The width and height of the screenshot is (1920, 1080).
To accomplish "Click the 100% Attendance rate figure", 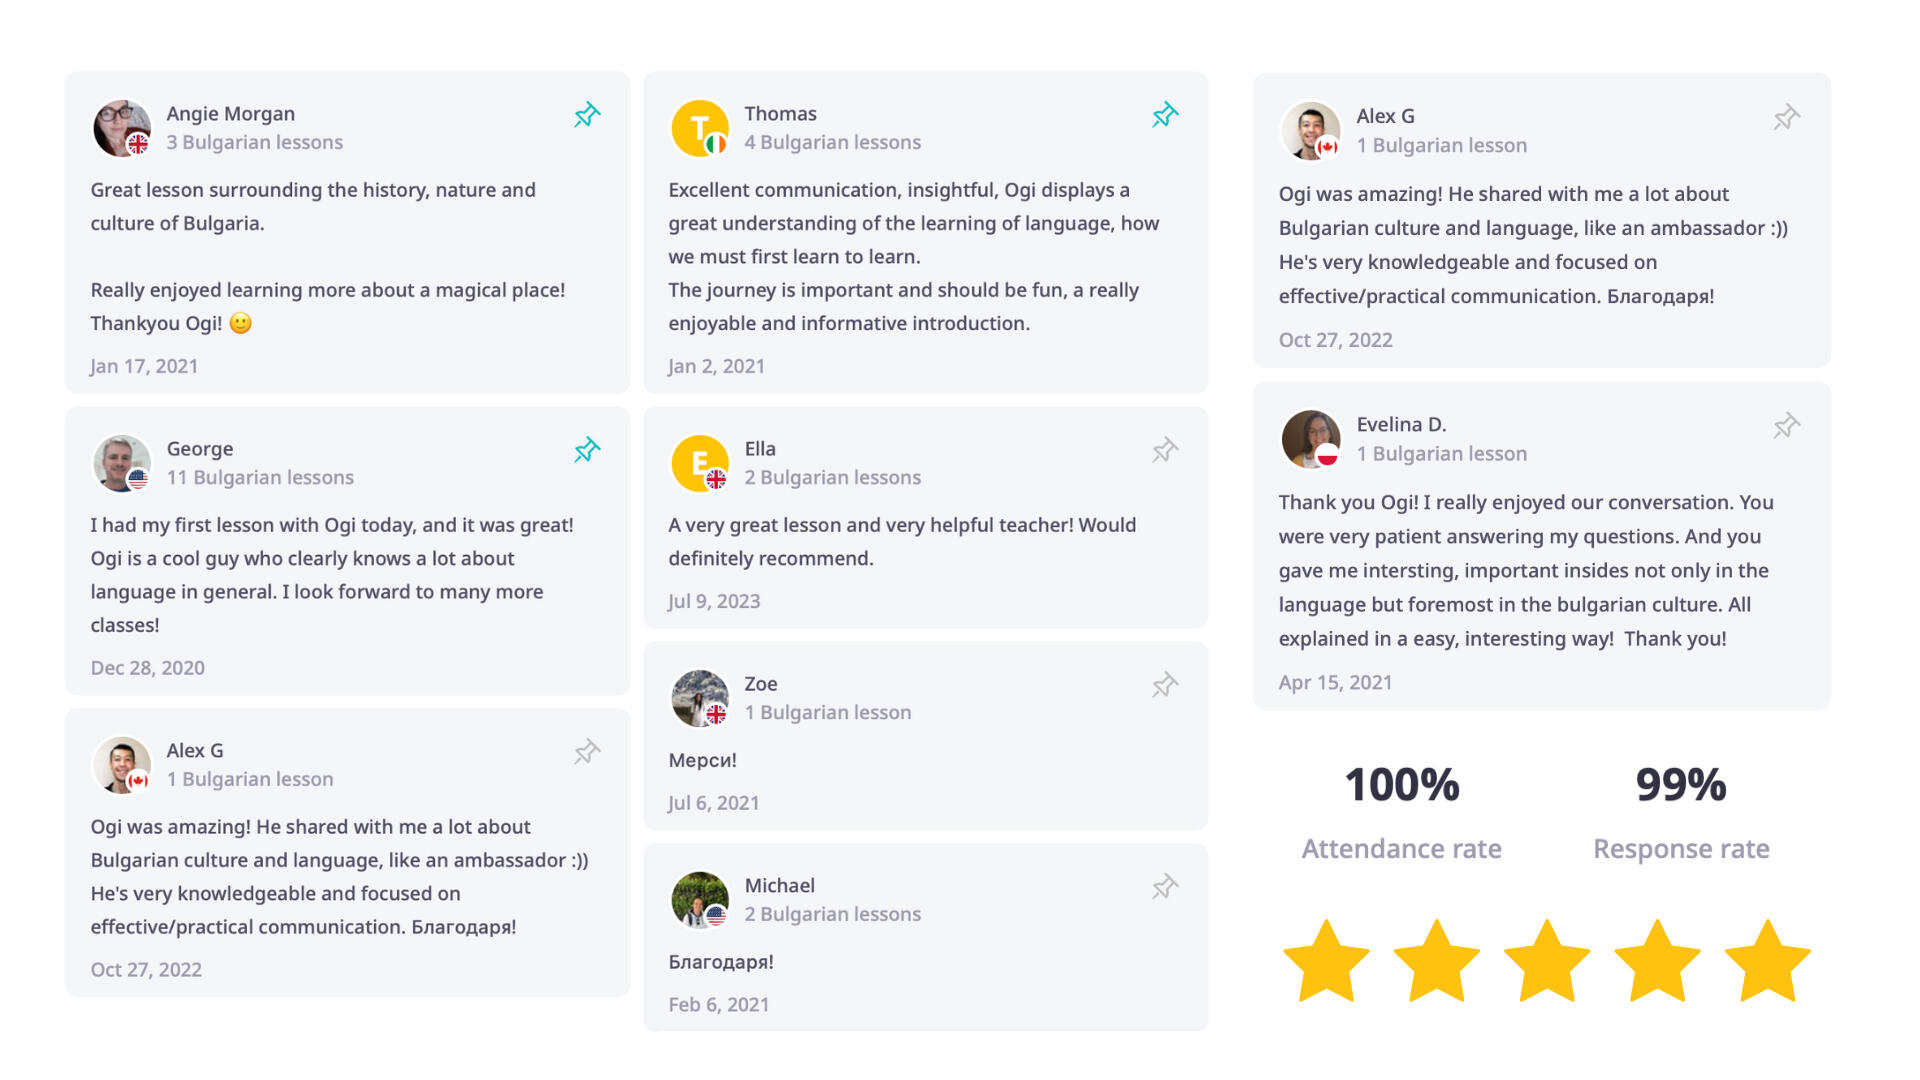I will pos(1401,785).
